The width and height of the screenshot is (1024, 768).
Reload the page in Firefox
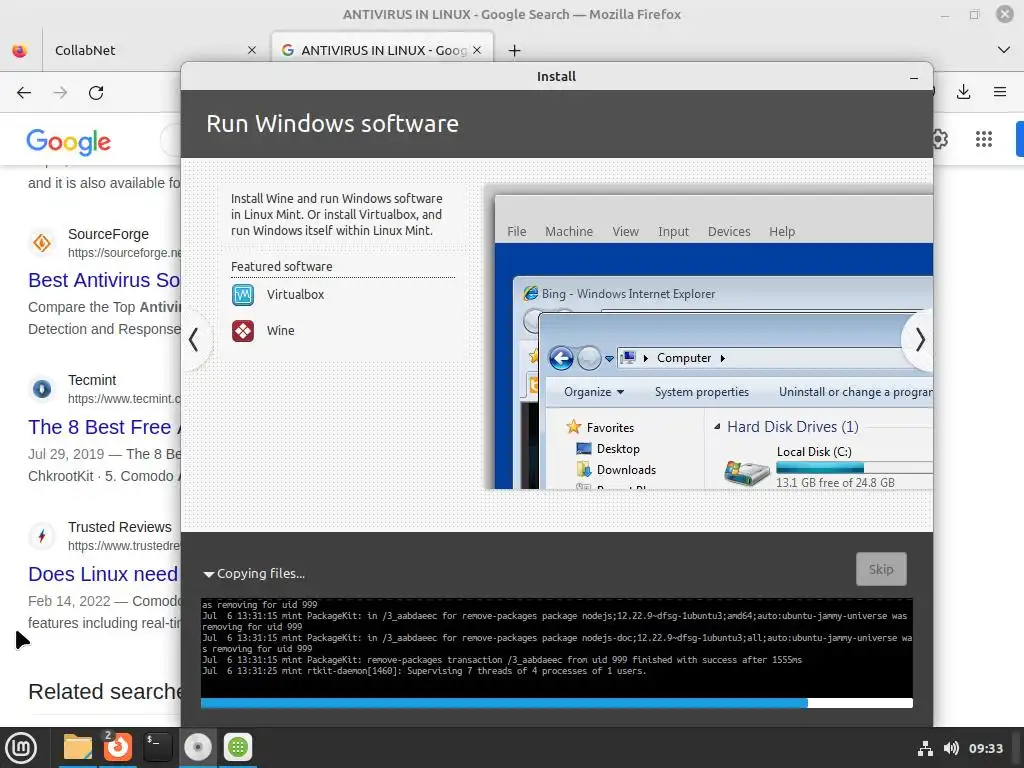point(96,93)
